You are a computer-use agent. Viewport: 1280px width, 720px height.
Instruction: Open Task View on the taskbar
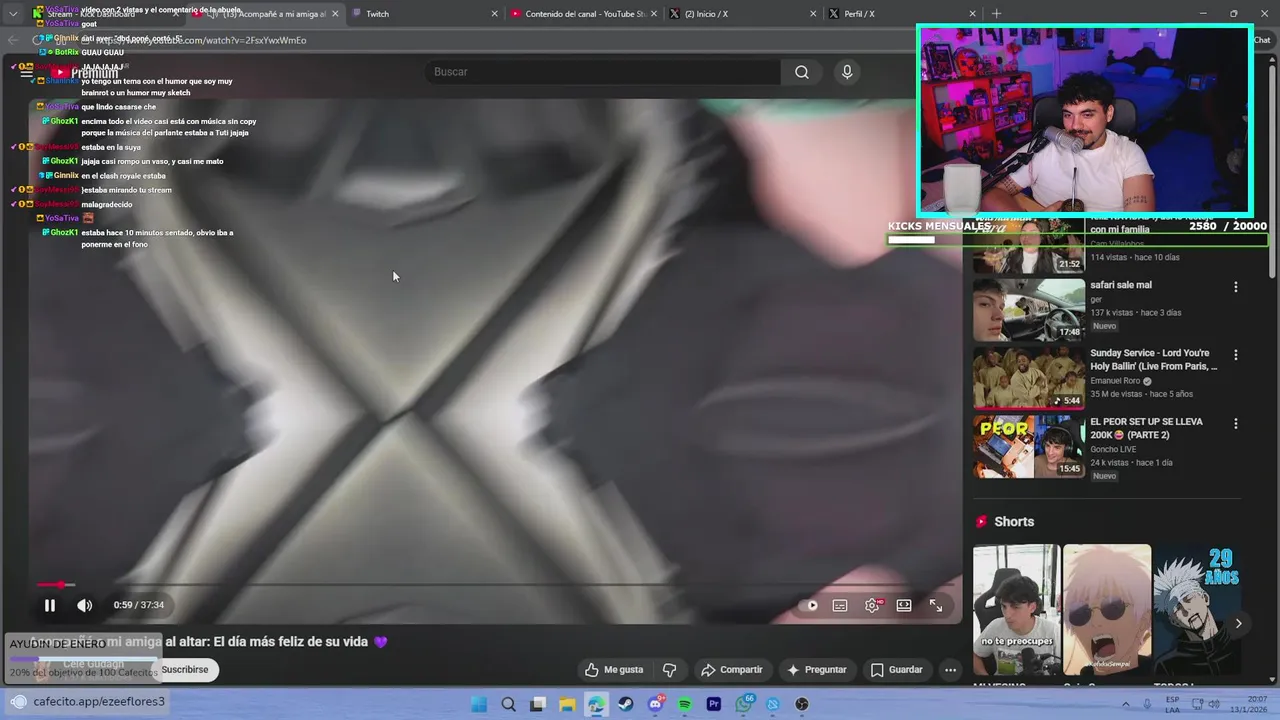point(538,704)
